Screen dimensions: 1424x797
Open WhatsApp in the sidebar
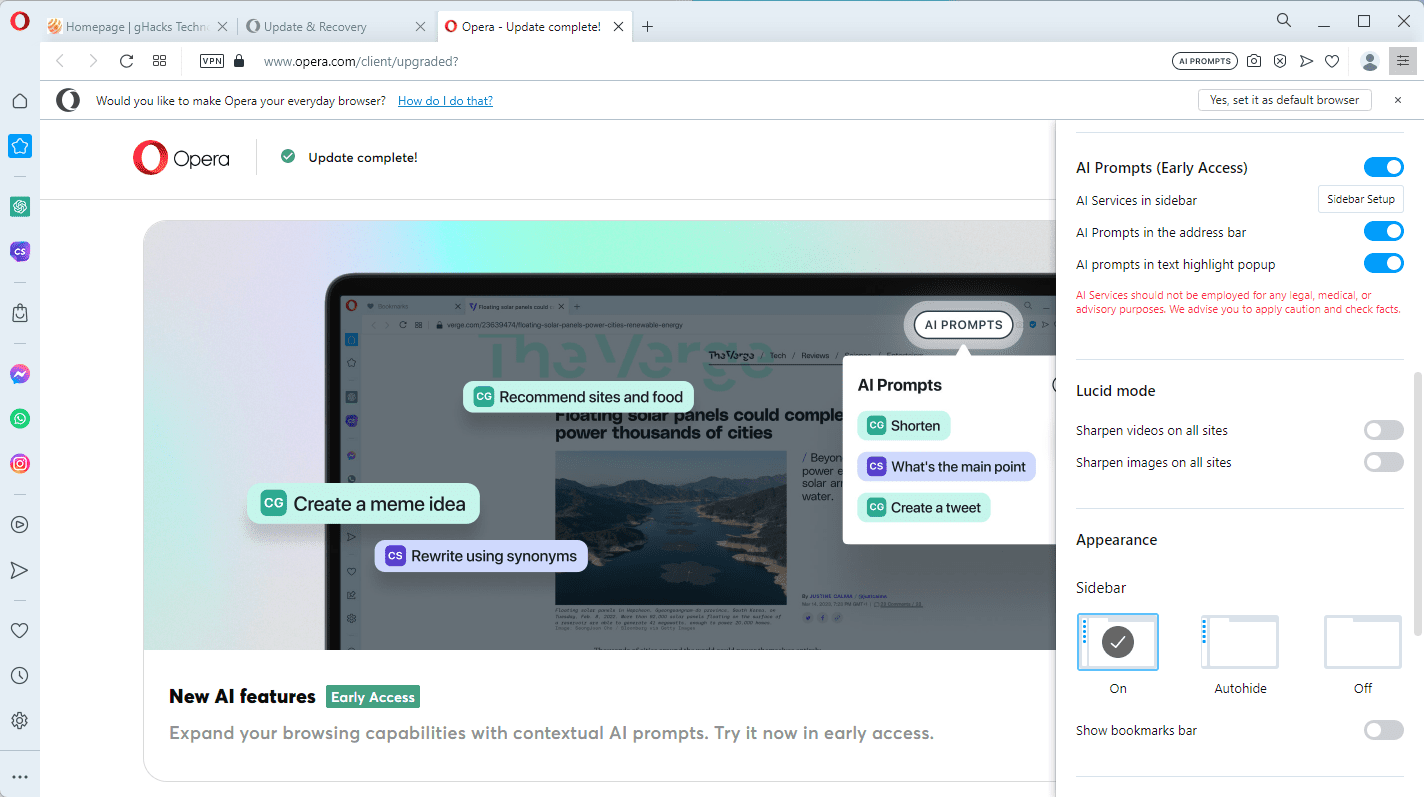(20, 419)
